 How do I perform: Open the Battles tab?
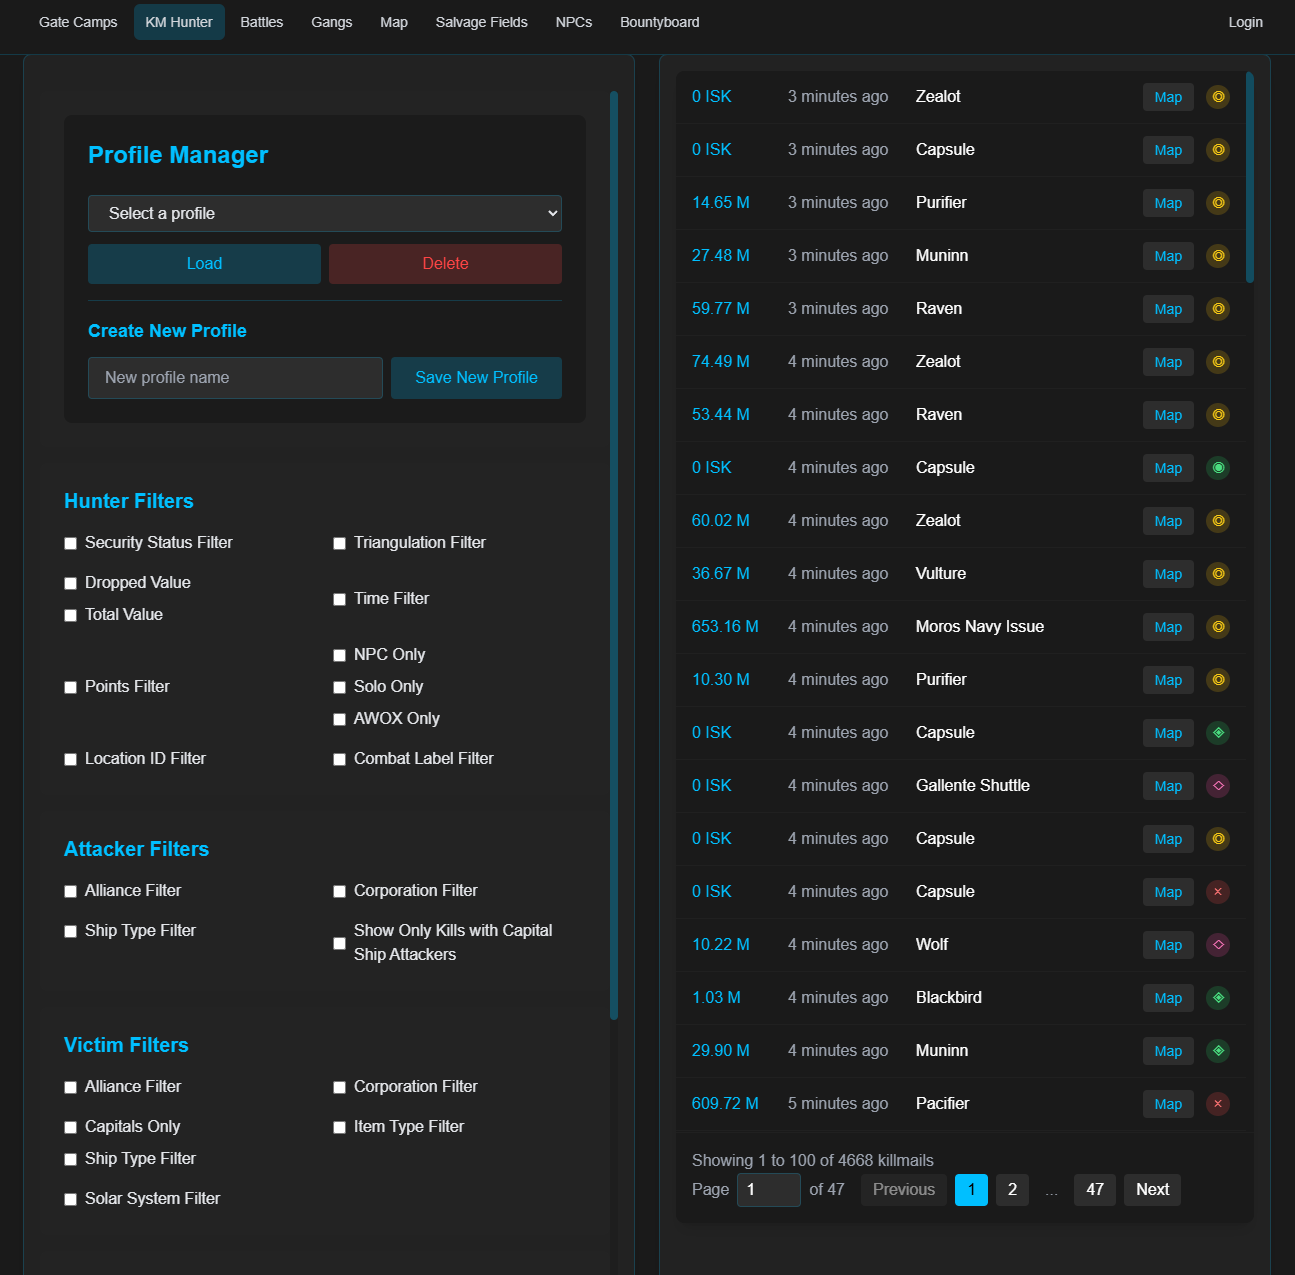tap(261, 22)
